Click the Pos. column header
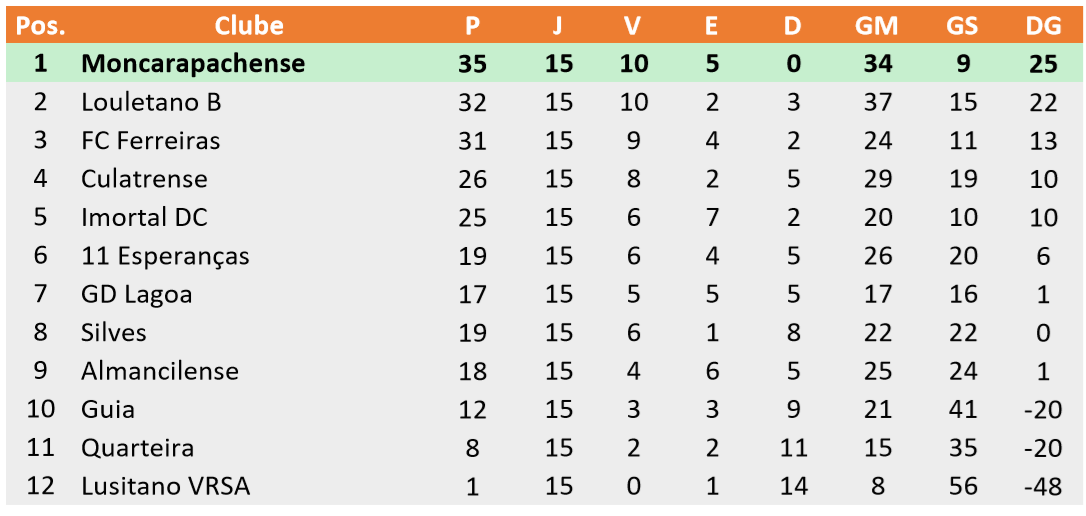Image resolution: width=1086 pixels, height=516 pixels. coord(41,26)
